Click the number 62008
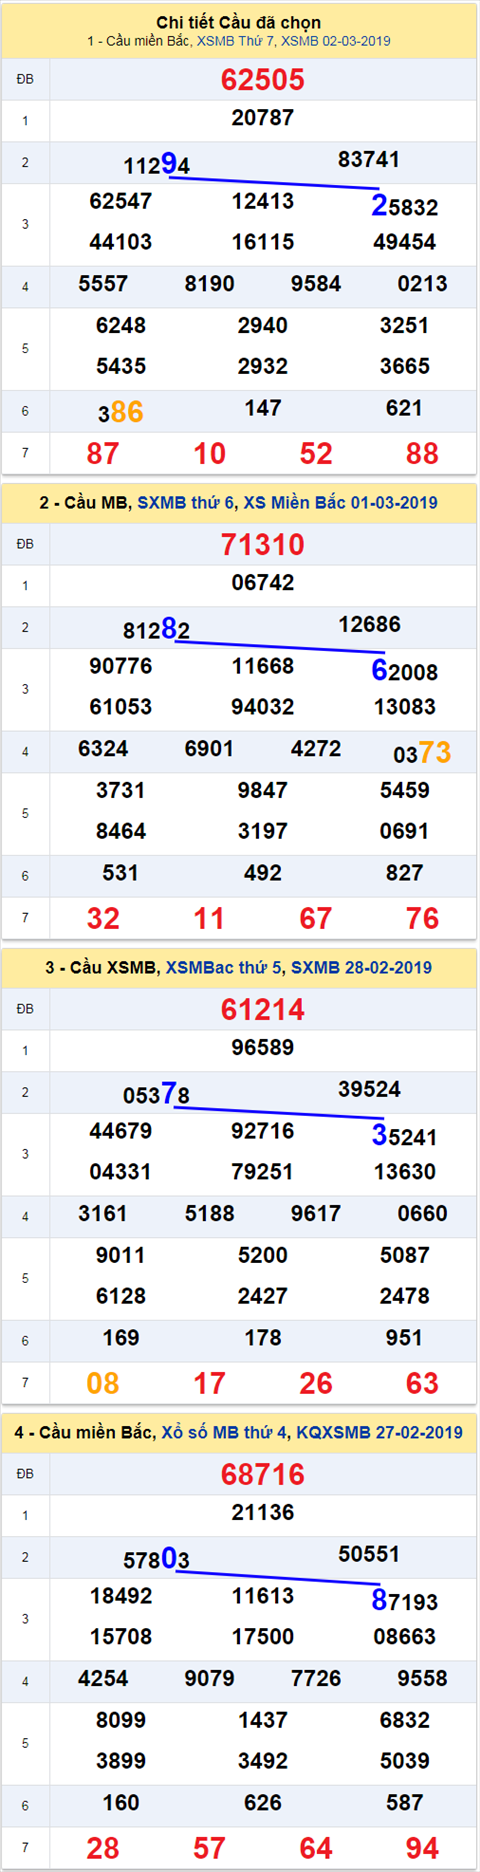Screen dimensions: 480x1872 pyautogui.click(x=405, y=671)
